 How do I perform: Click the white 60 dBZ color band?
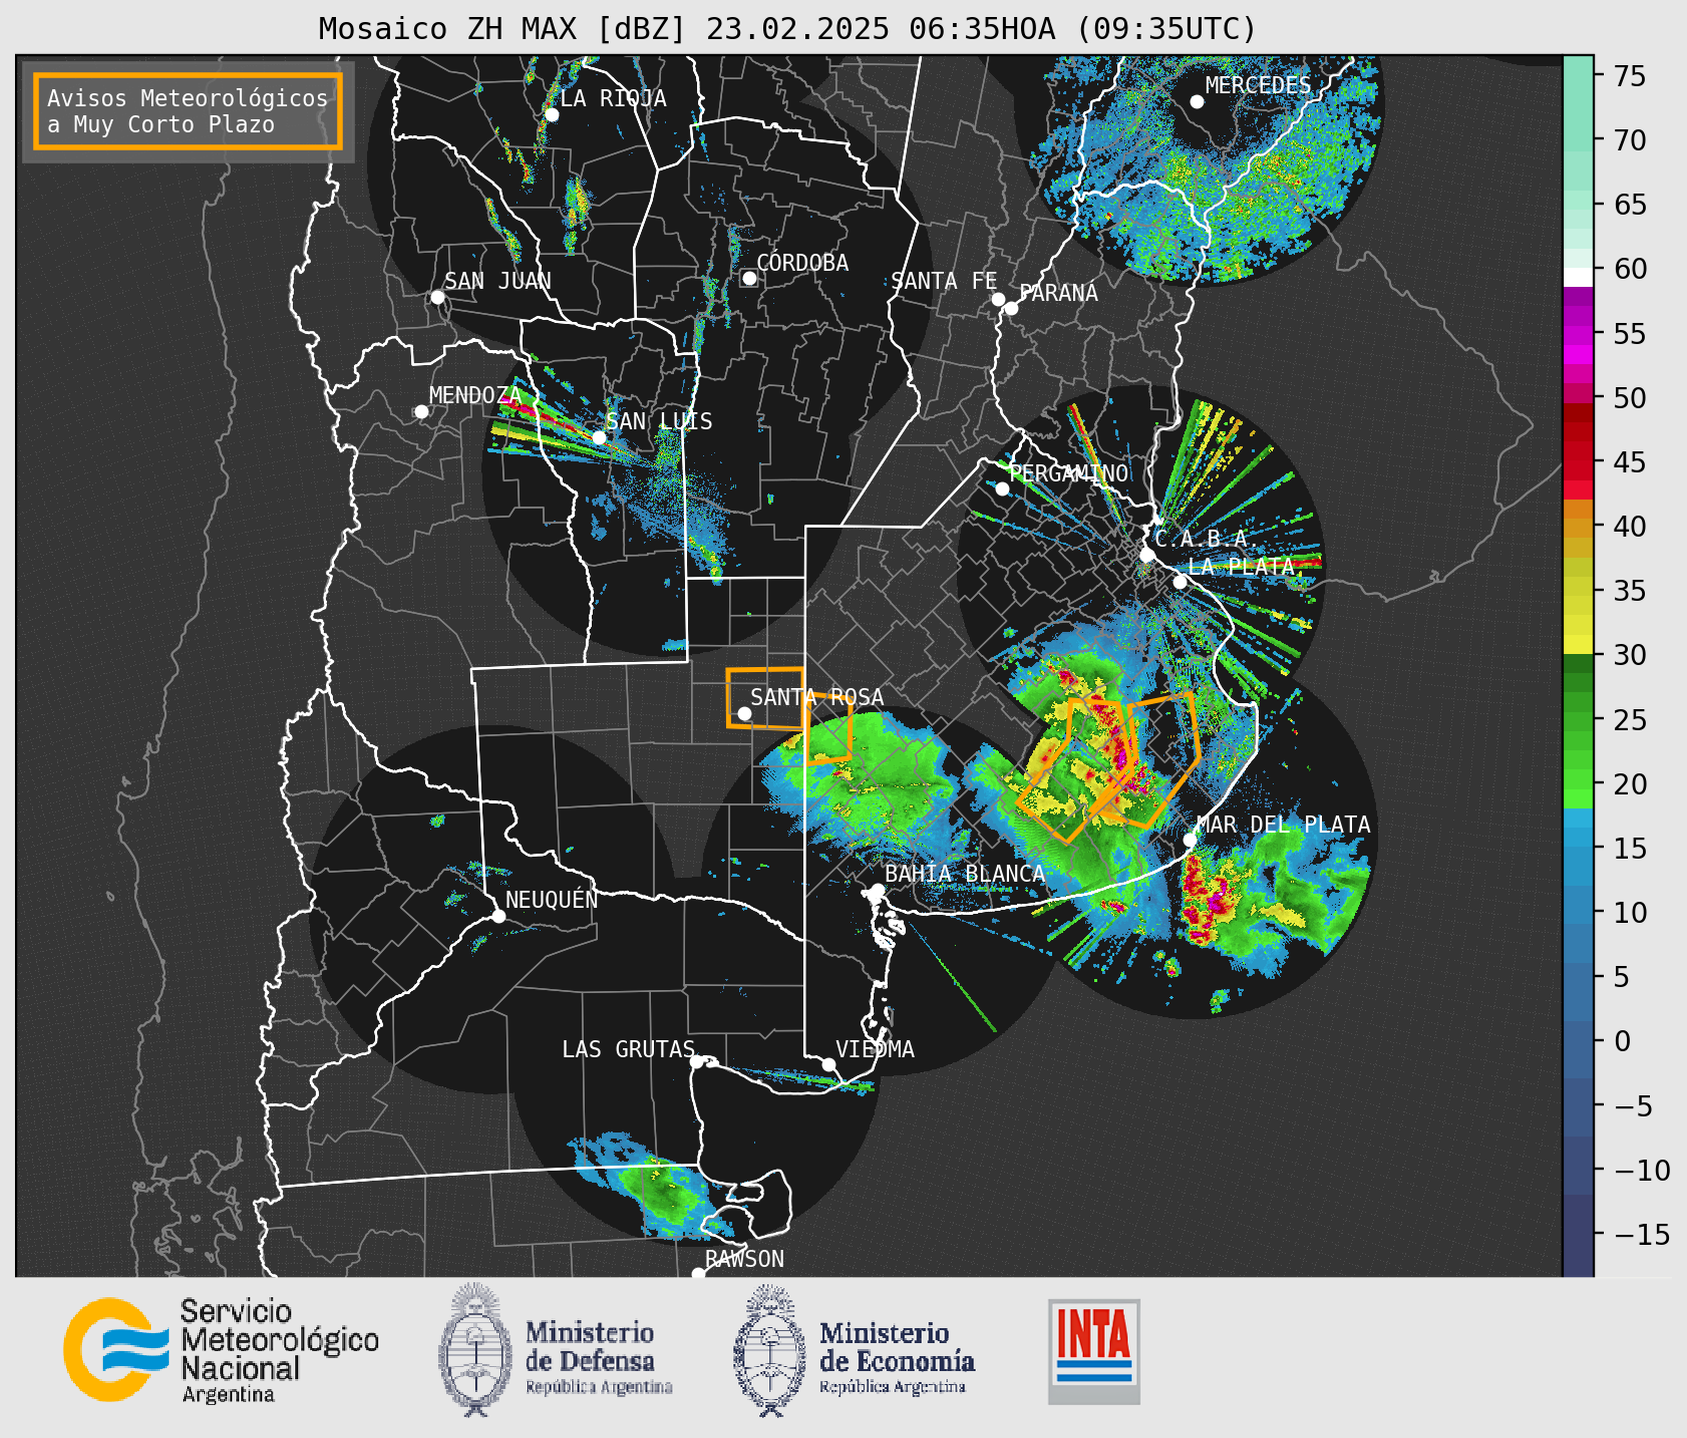pos(1578,277)
